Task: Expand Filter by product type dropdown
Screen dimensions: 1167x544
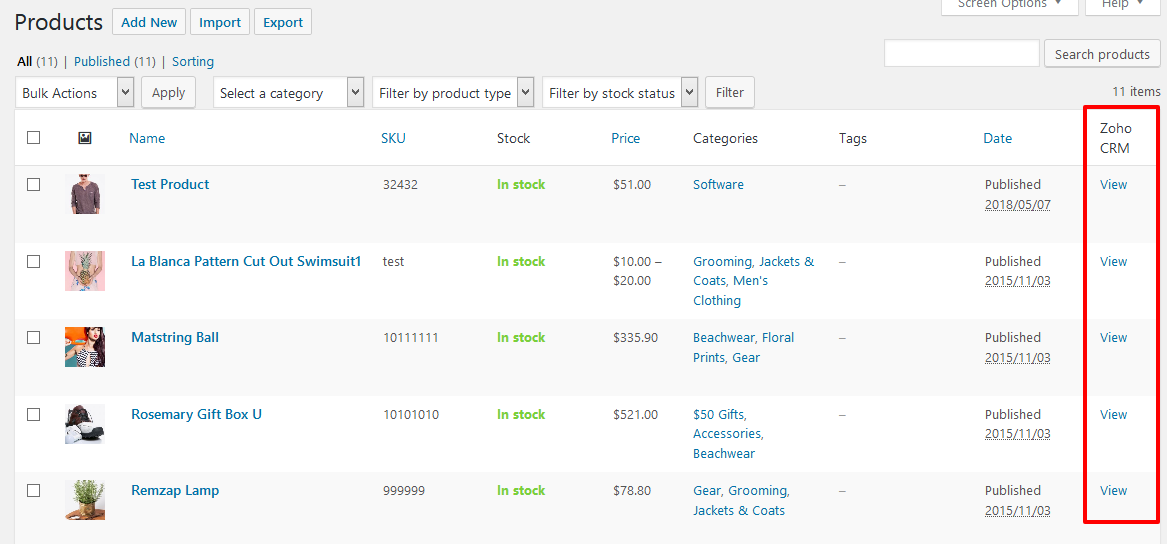Action: (x=453, y=93)
